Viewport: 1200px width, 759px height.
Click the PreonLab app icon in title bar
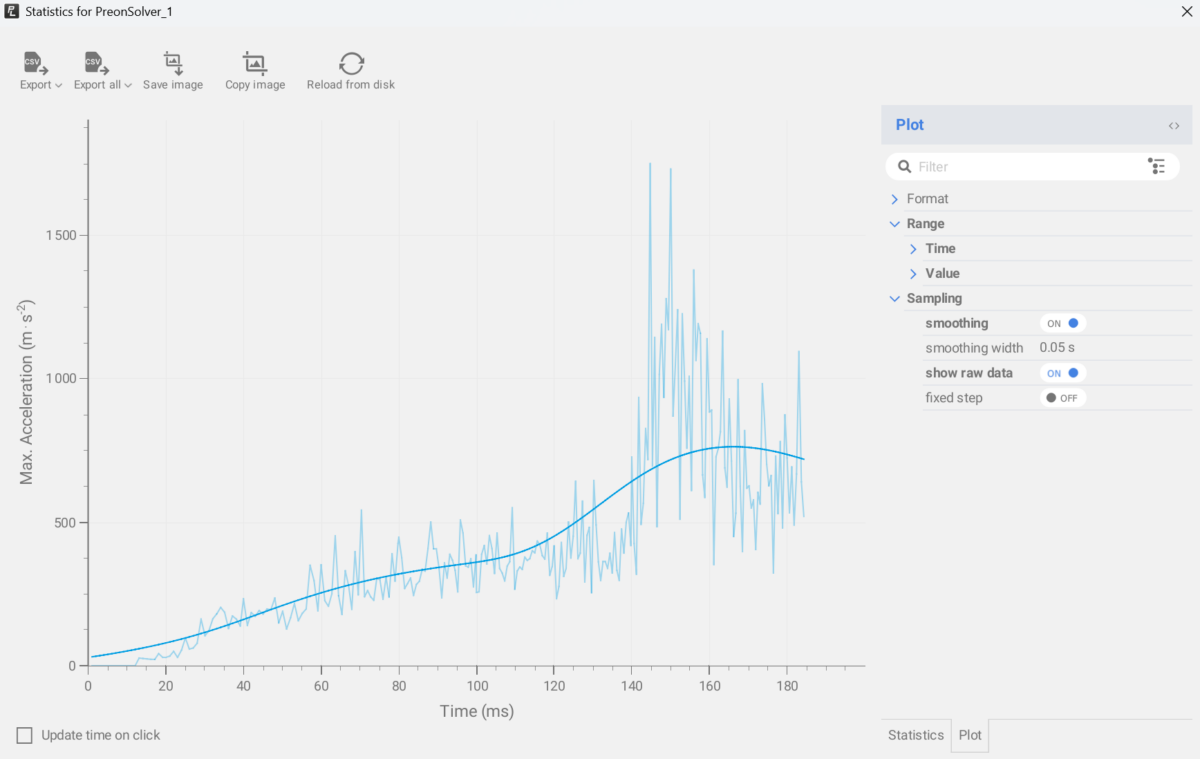tap(11, 11)
